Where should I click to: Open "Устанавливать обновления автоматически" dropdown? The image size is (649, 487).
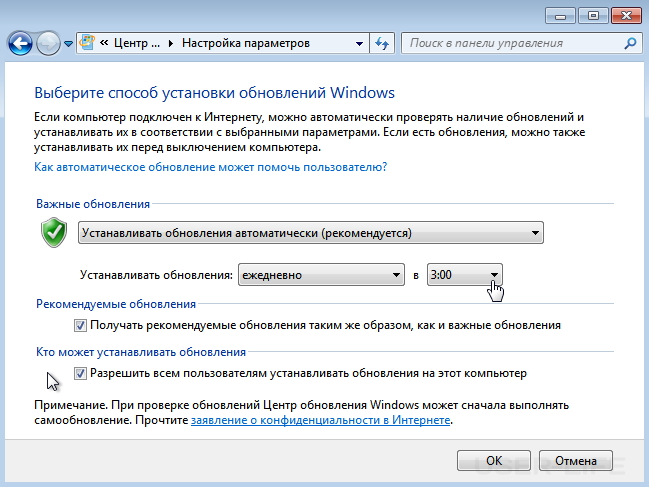tap(311, 233)
